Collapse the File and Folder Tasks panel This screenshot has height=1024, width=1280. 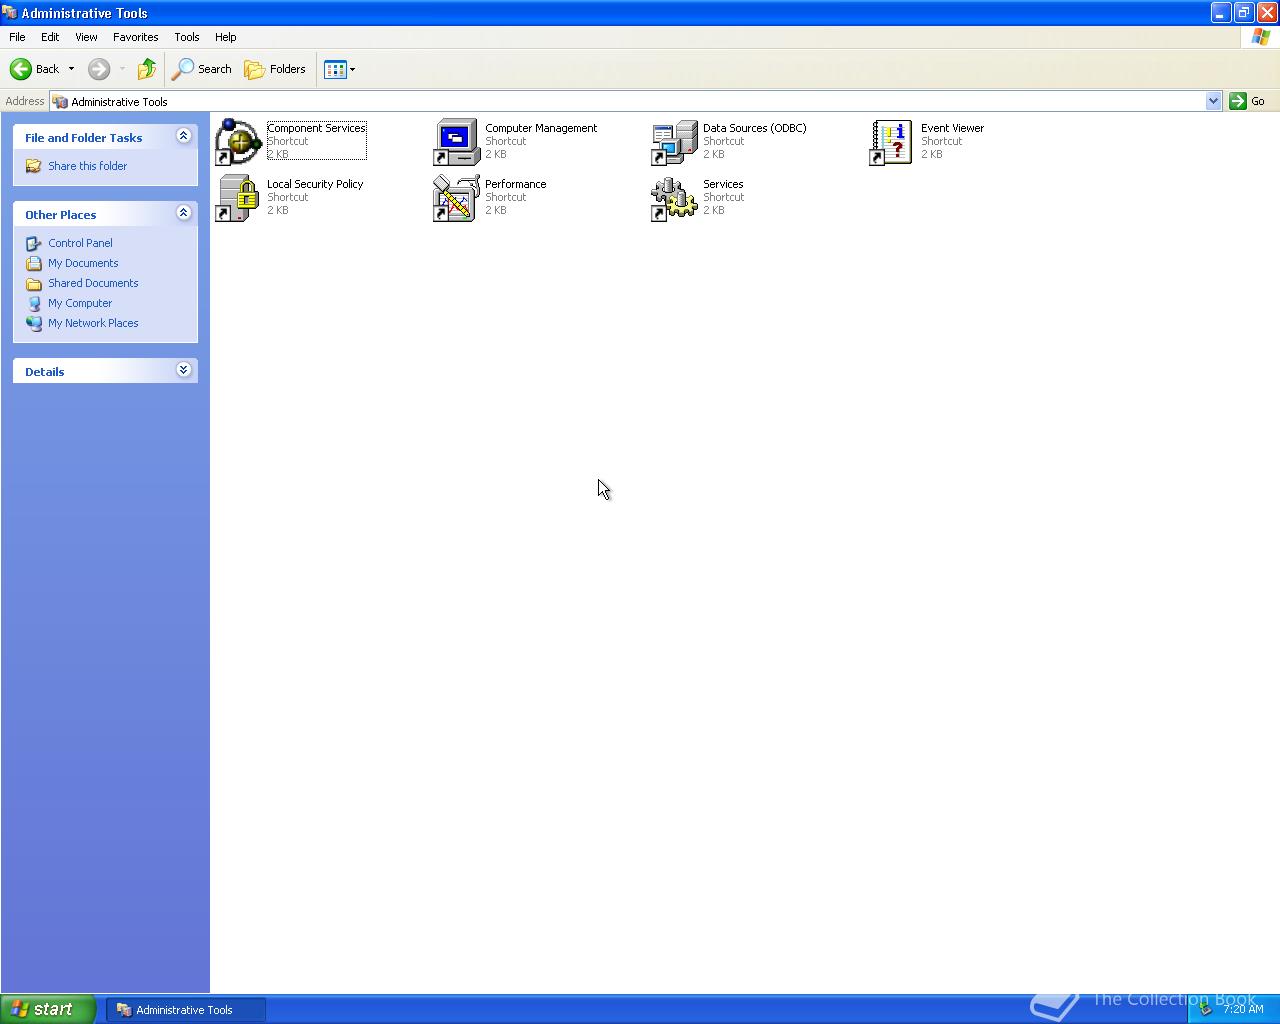(x=183, y=136)
